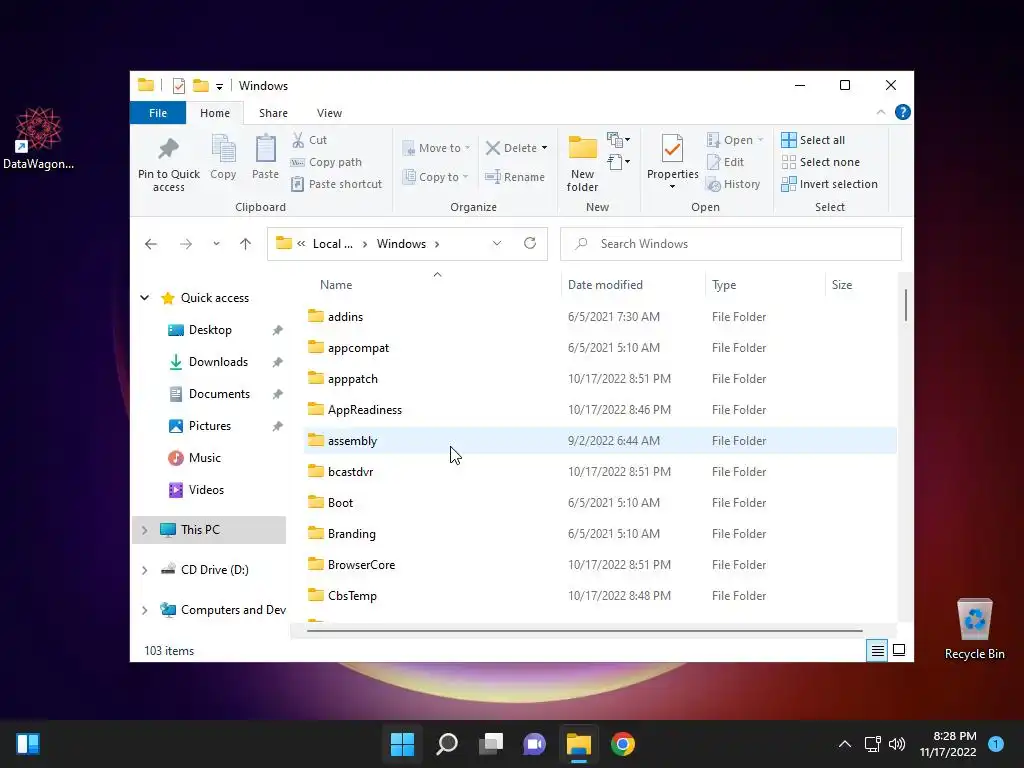The image size is (1024, 768).
Task: Click the DataWagon desktop shortcut
Action: tap(38, 138)
